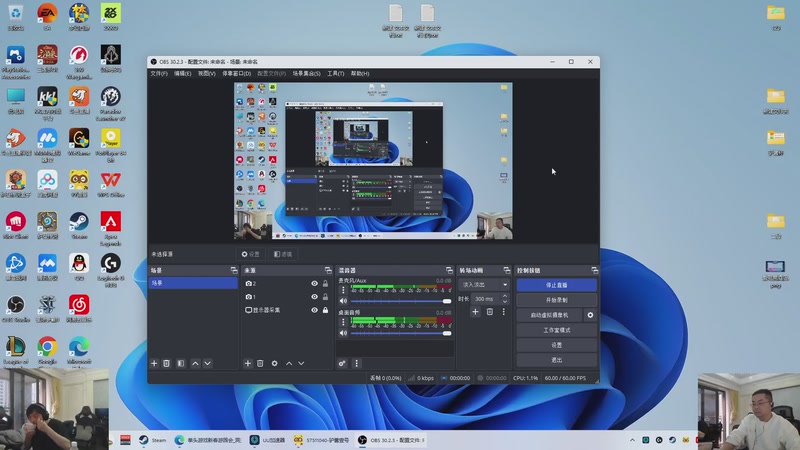Open the Docks menu (停靠窗口)
The width and height of the screenshot is (800, 450).
[236, 73]
